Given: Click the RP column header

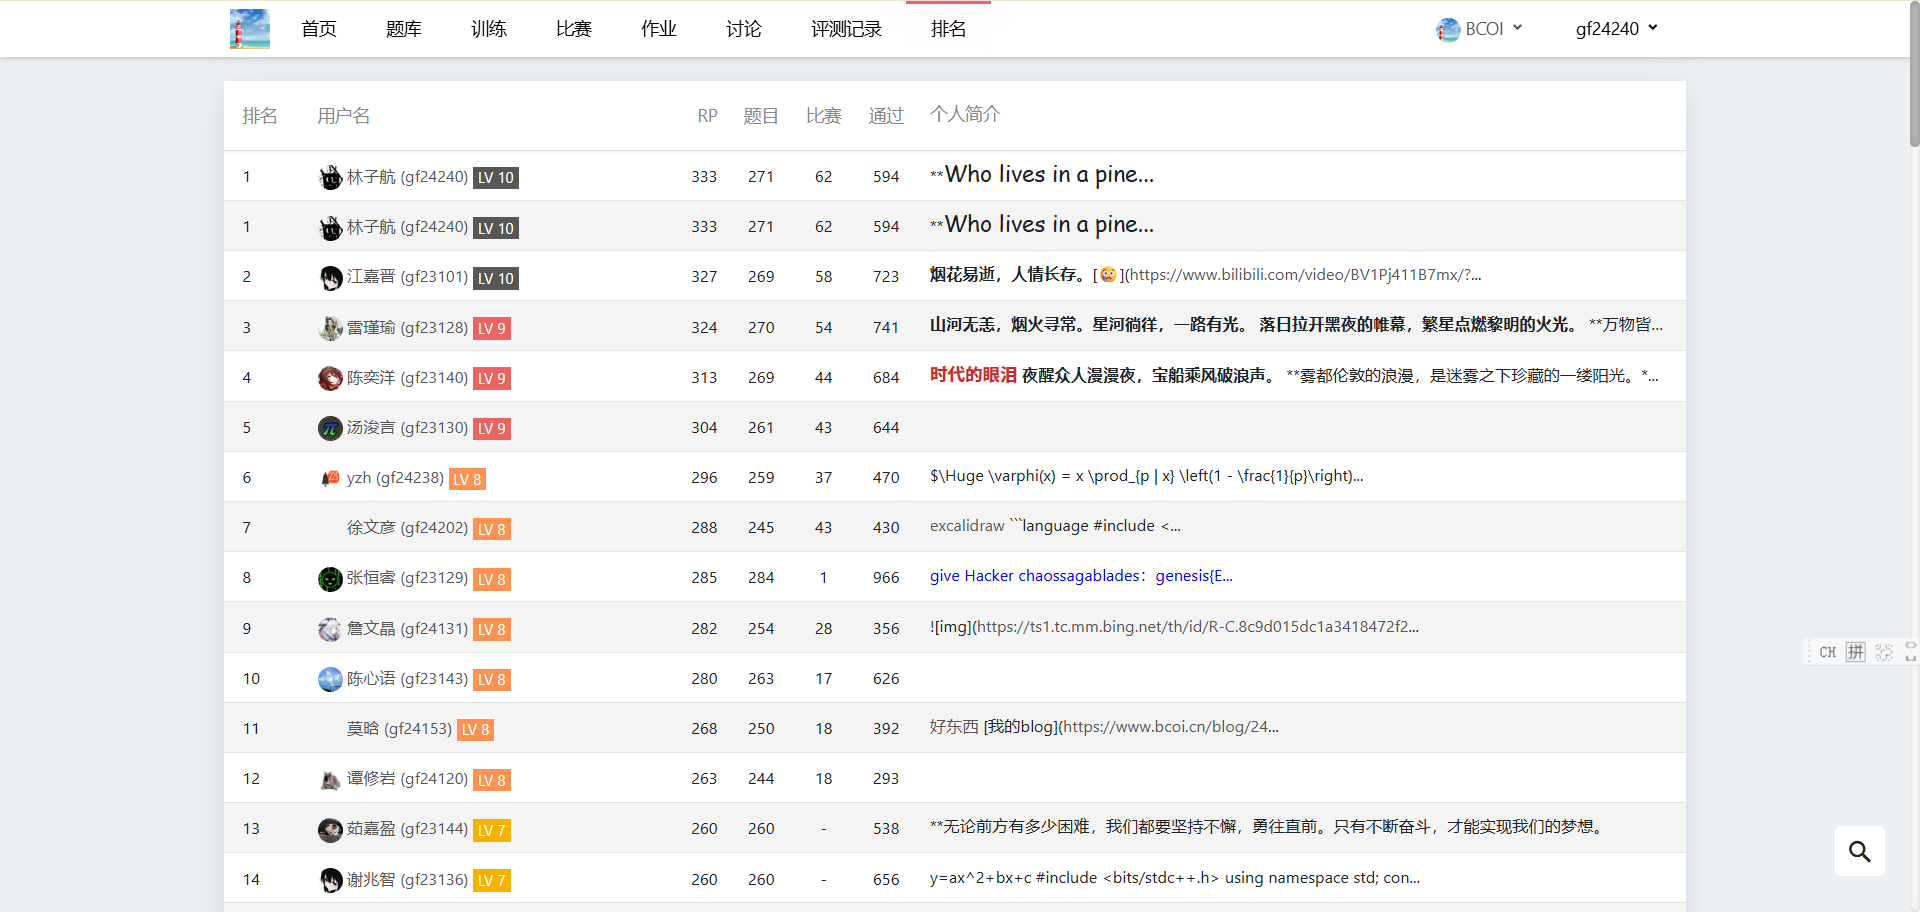Looking at the screenshot, I should click(x=707, y=116).
